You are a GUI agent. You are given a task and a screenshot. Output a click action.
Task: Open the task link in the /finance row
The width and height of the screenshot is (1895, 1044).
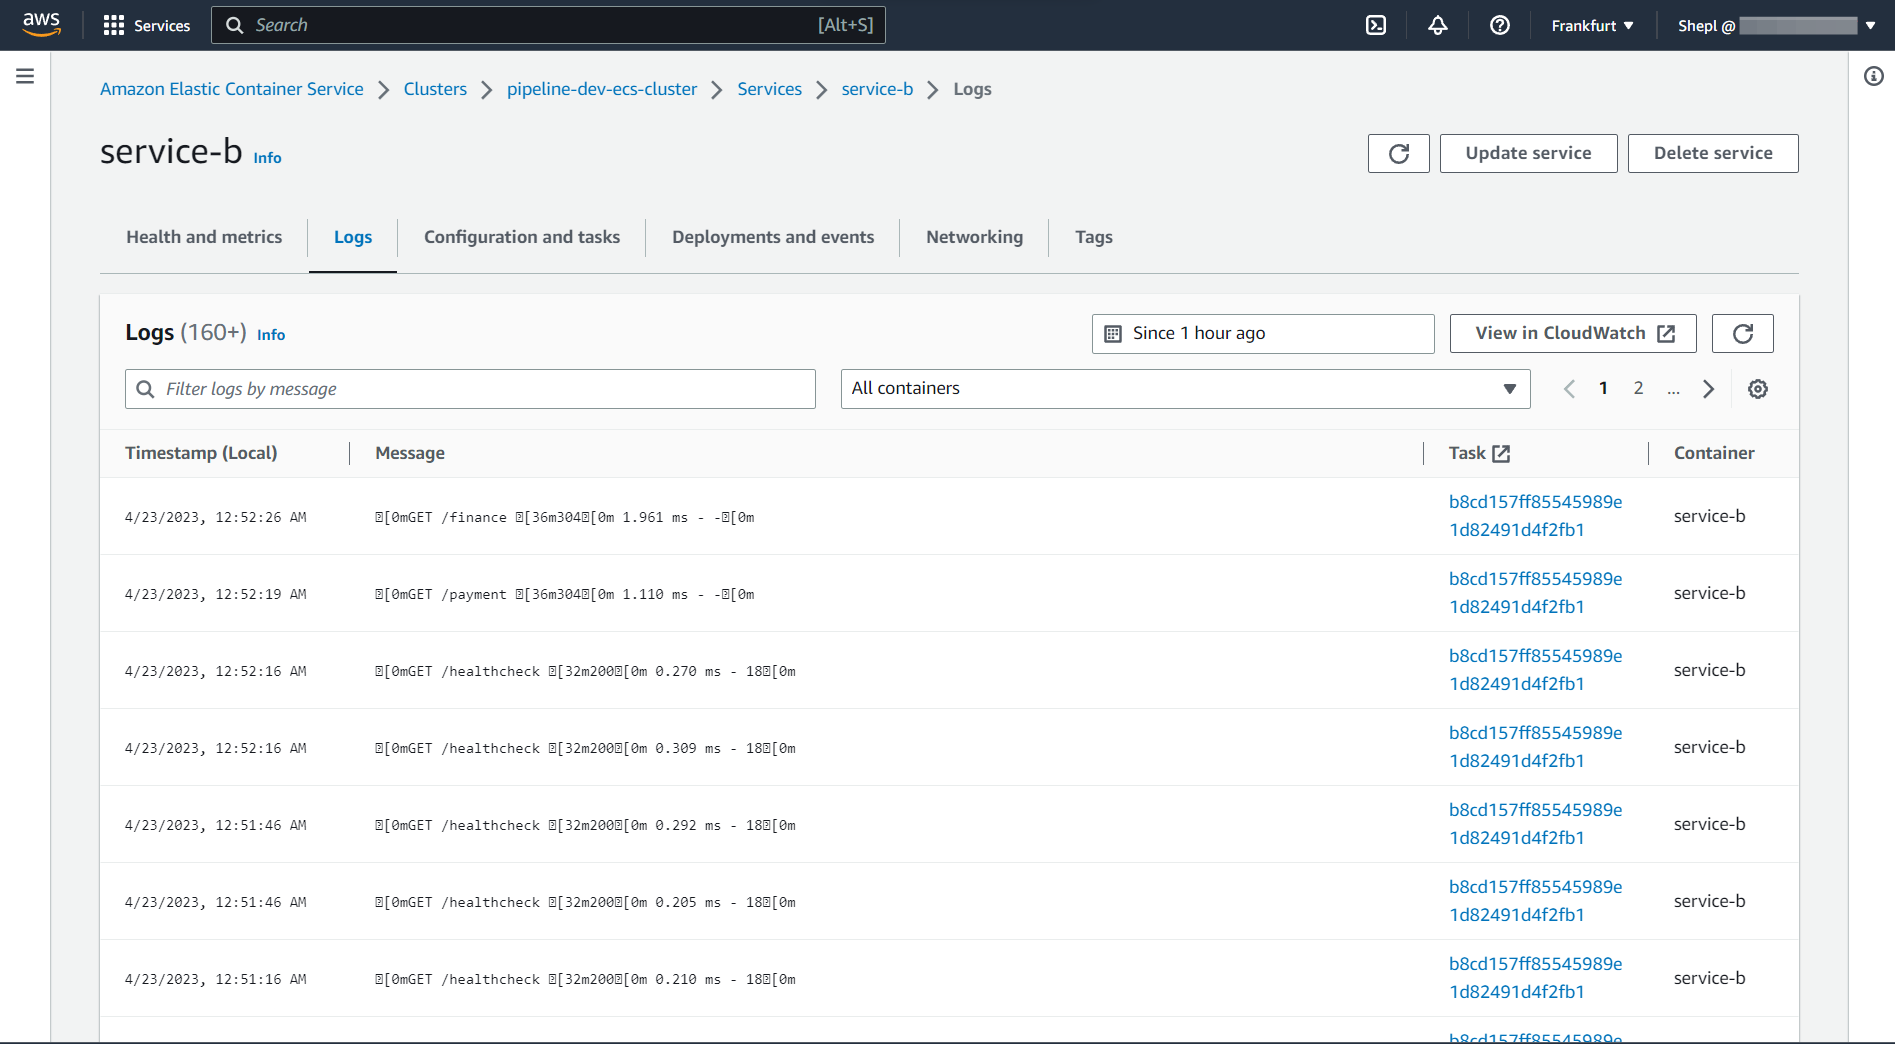(1536, 516)
